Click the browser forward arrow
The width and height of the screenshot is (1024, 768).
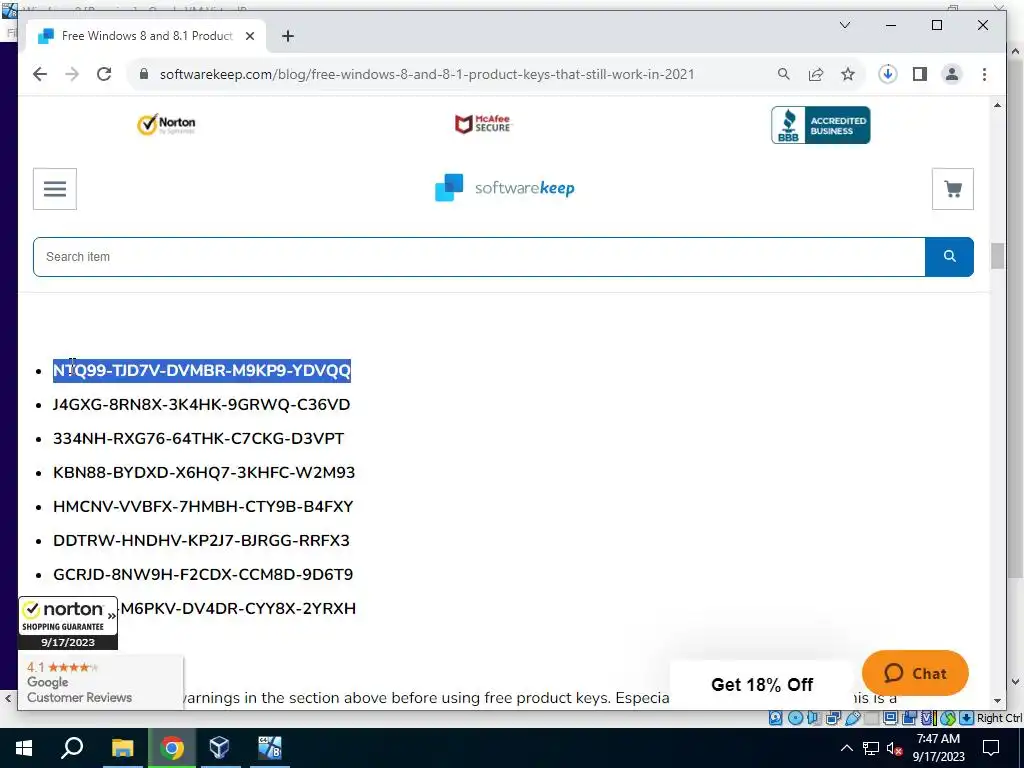coord(72,74)
